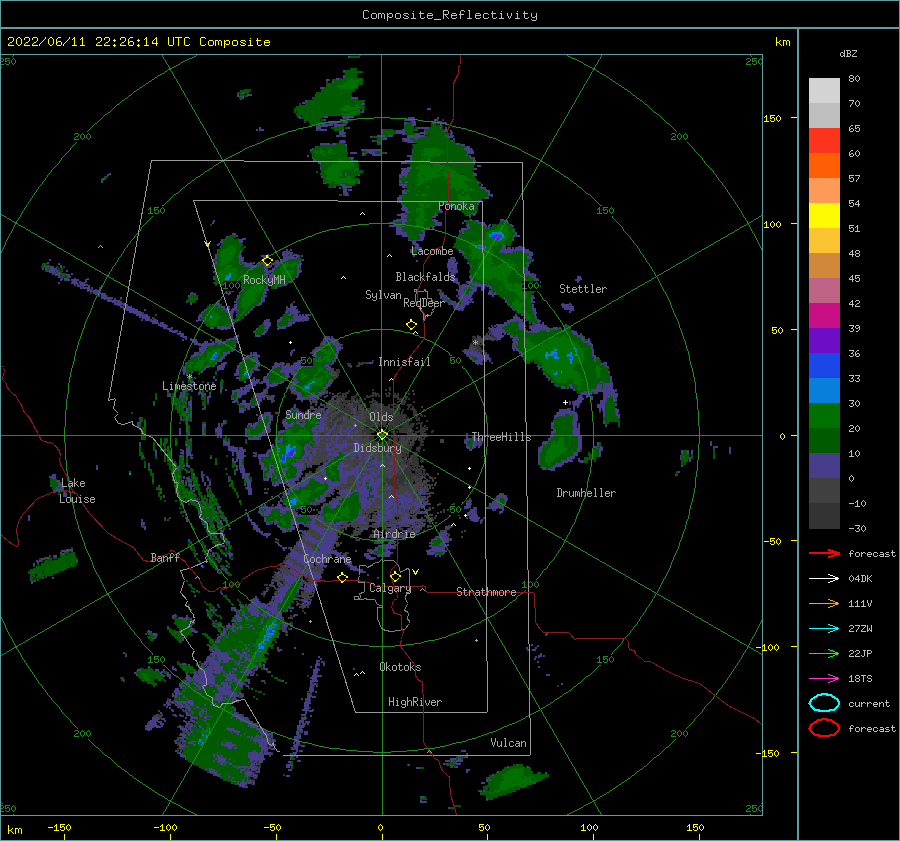Click the yellow diamond marker below Cochrane
900x841 pixels.
coord(342,577)
